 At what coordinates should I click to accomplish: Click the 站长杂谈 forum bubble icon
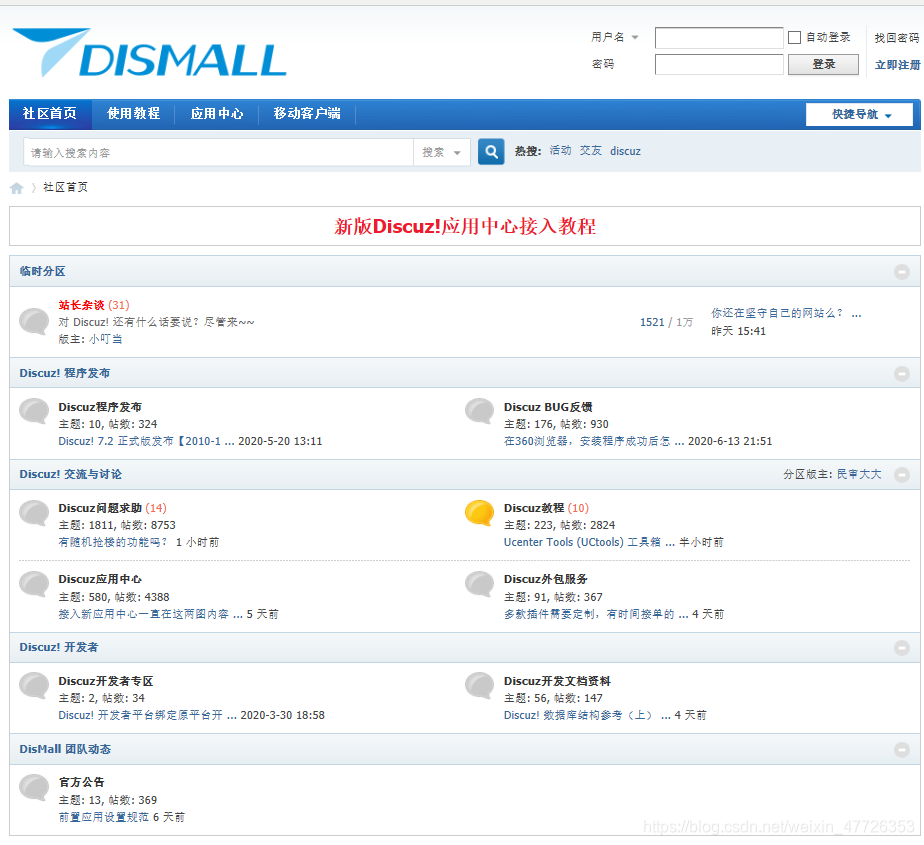tap(34, 322)
